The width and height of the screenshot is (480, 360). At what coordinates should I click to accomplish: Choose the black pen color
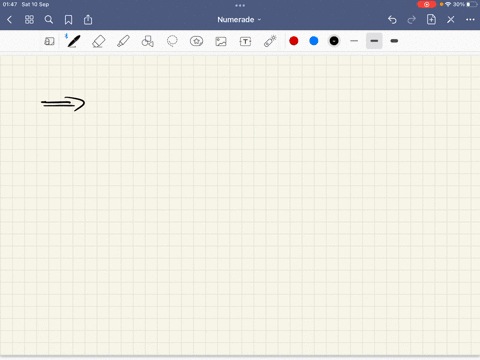pos(334,41)
